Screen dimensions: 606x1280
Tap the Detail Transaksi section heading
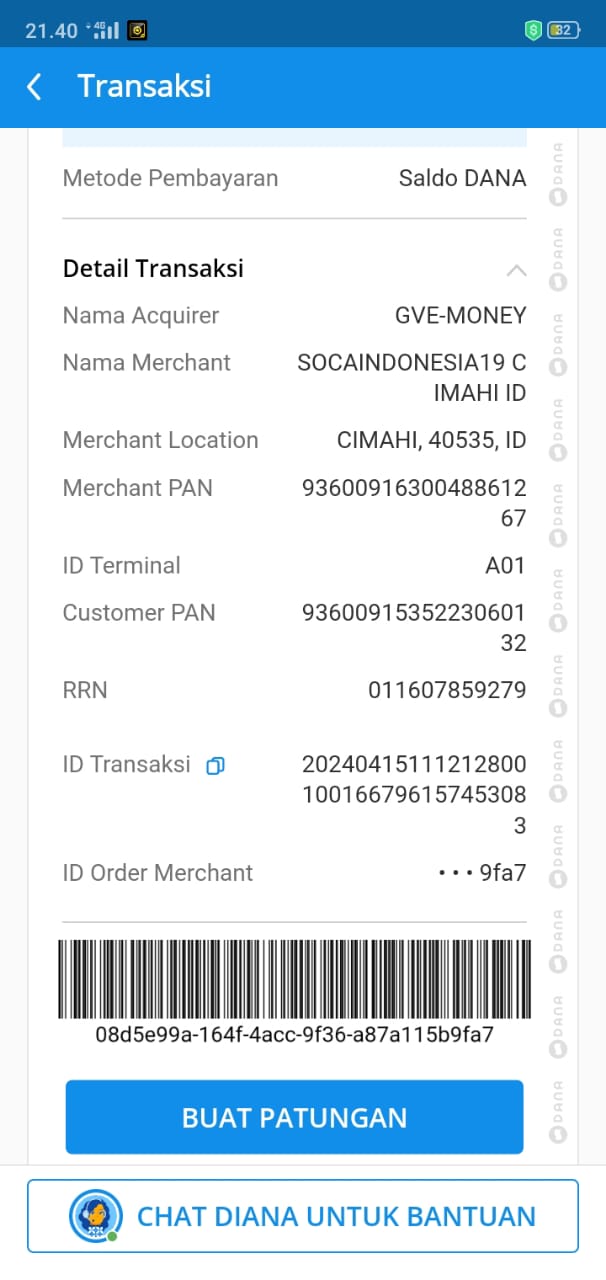(x=153, y=268)
